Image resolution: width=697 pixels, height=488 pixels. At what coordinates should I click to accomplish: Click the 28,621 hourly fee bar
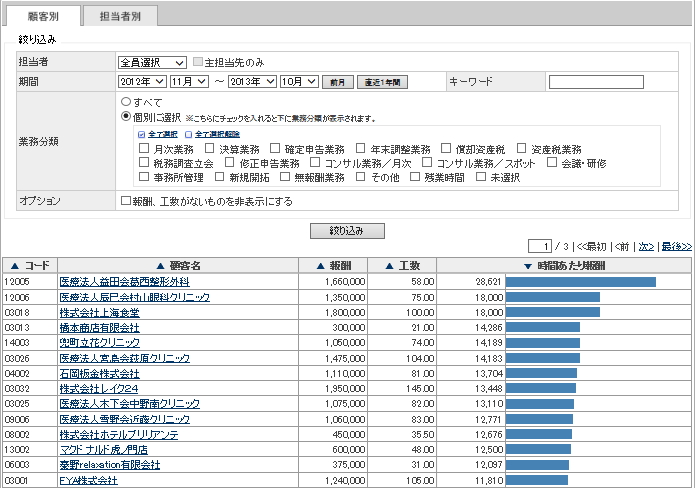point(581,282)
